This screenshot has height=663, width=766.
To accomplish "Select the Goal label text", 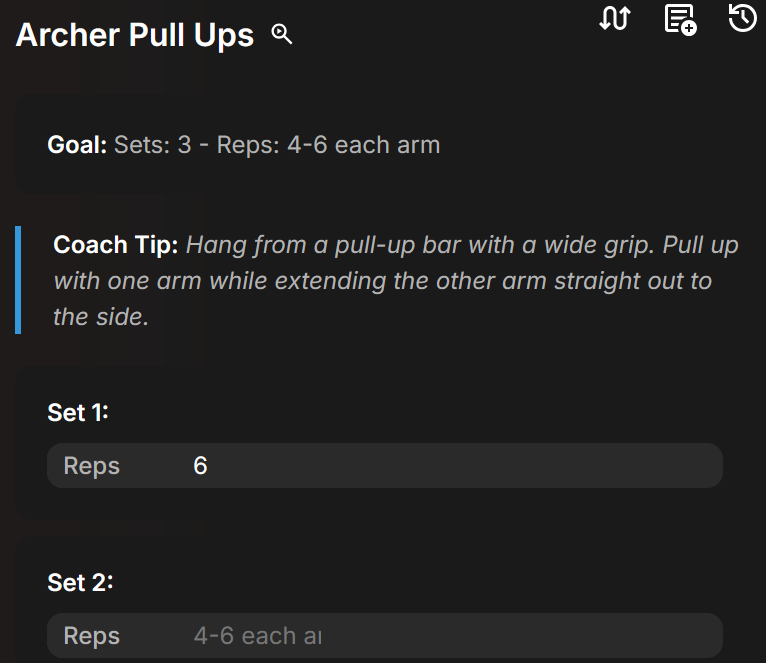I will point(77,145).
